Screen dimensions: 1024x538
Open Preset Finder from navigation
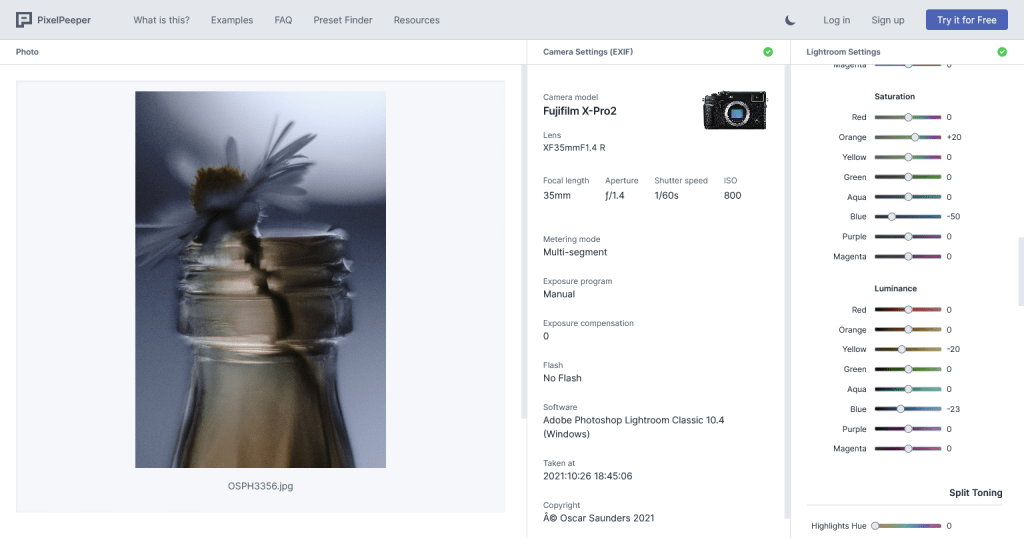click(x=343, y=20)
